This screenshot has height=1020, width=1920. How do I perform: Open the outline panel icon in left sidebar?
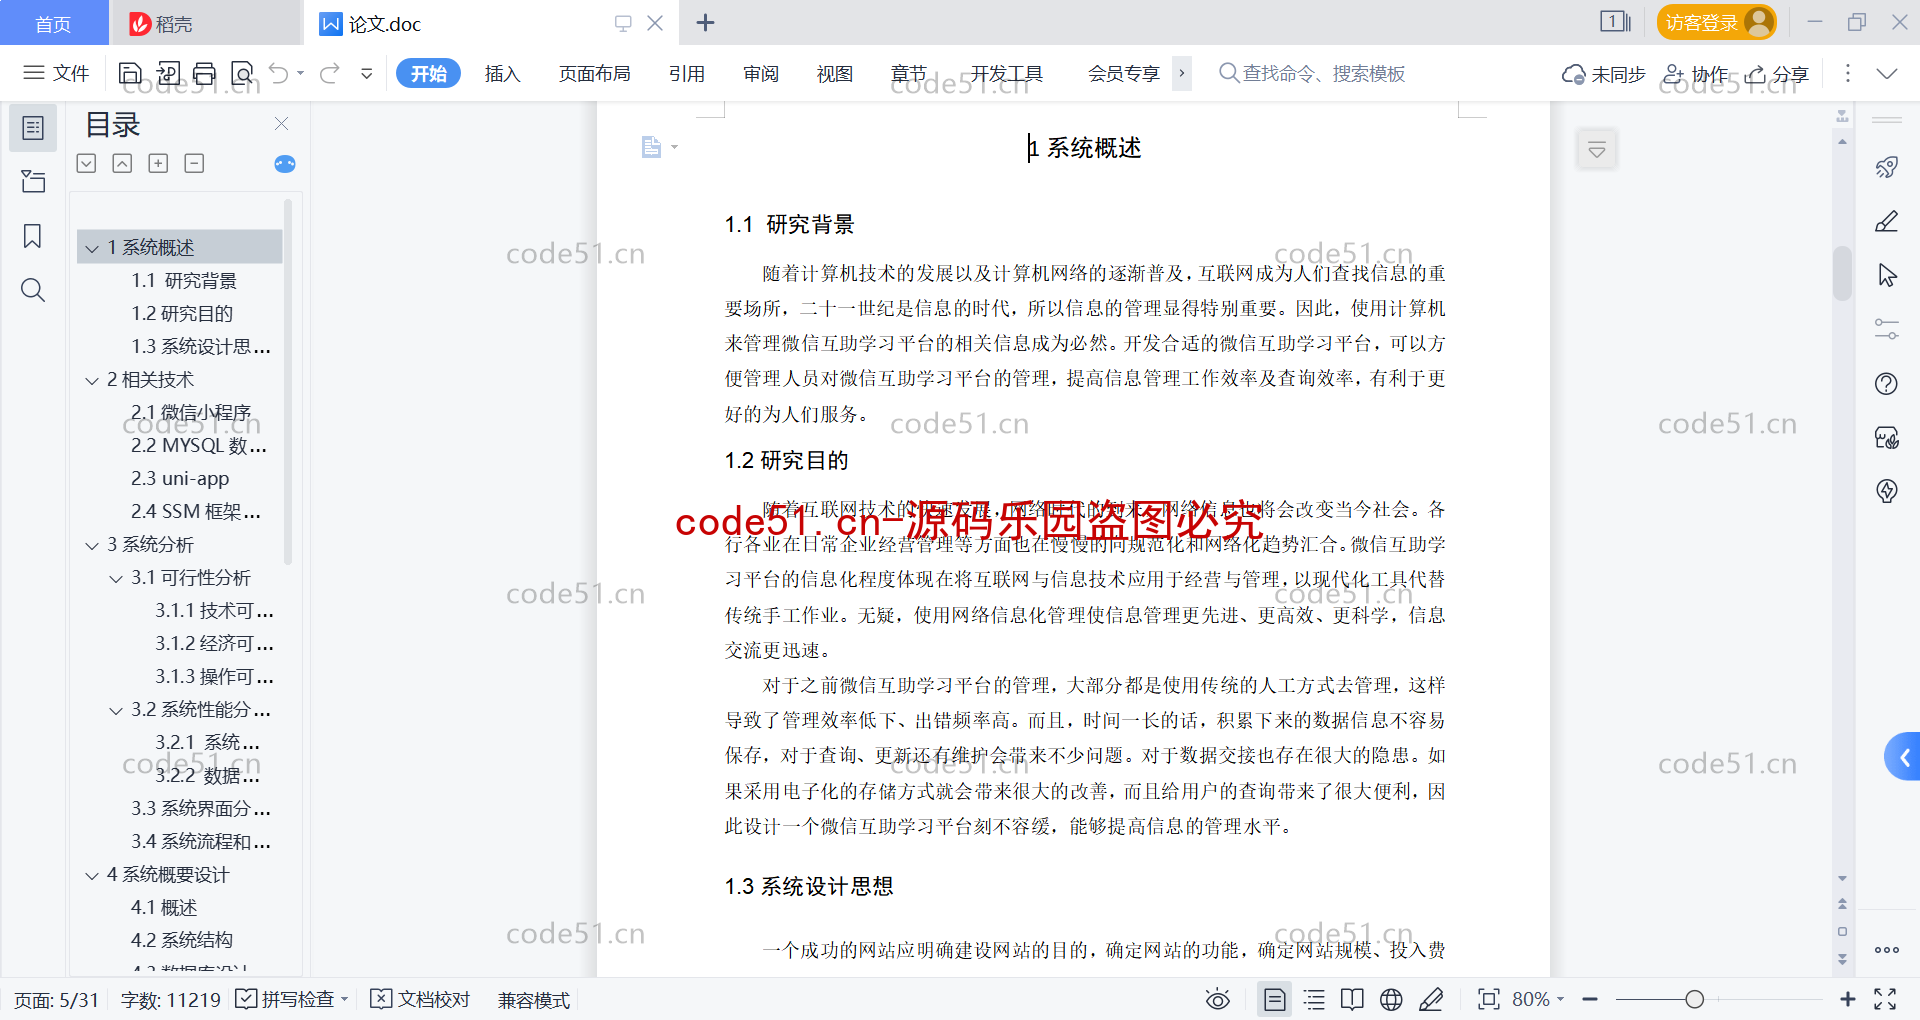click(33, 128)
